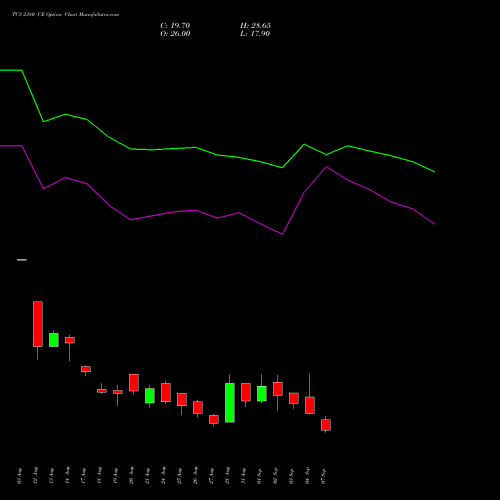The height and width of the screenshot is (500, 500).
Task: Click the 14 Aug date label
Action: pyautogui.click(x=67, y=476)
